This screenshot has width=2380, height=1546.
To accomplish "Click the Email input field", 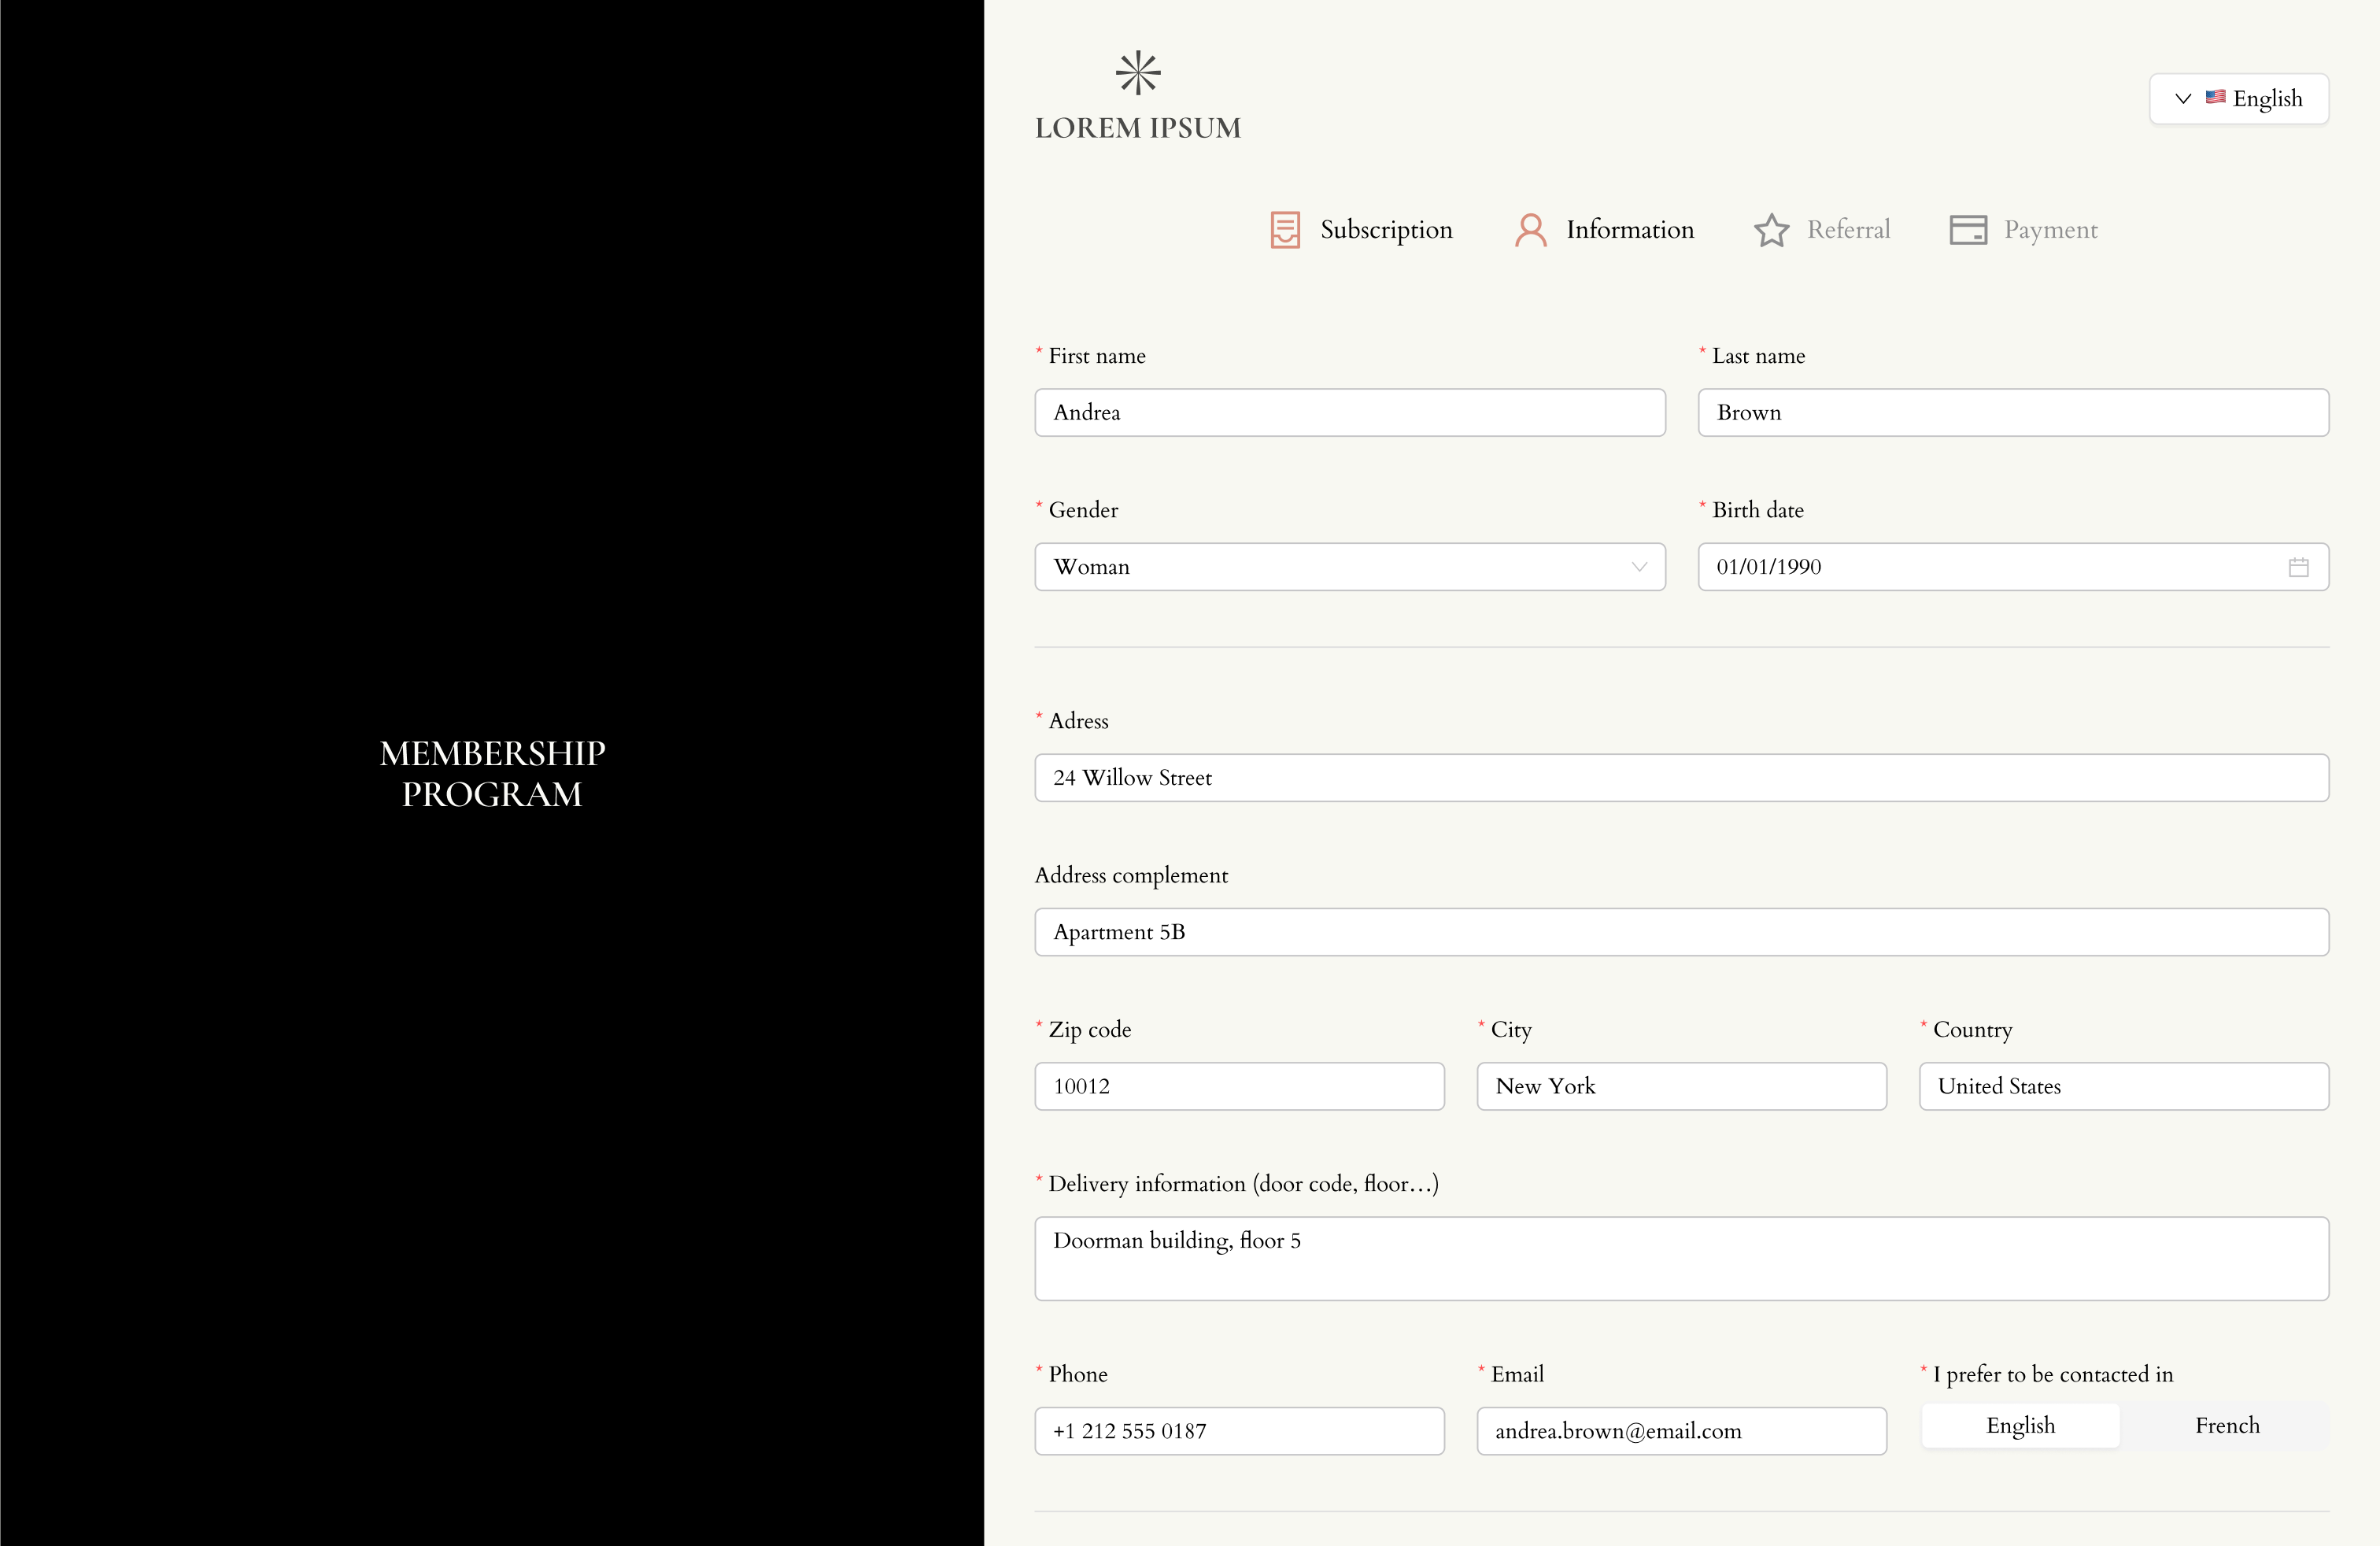I will [1680, 1430].
